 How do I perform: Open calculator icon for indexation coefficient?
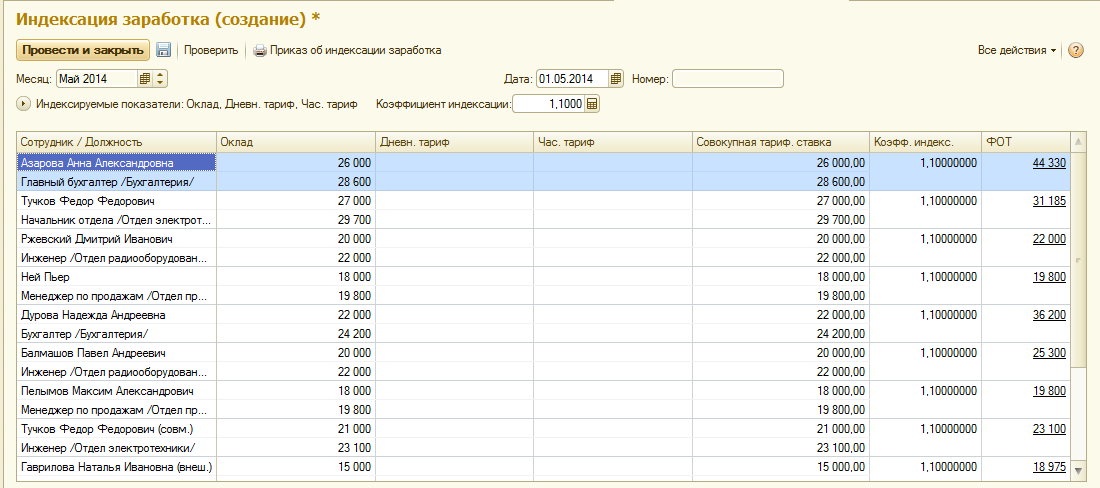(592, 103)
